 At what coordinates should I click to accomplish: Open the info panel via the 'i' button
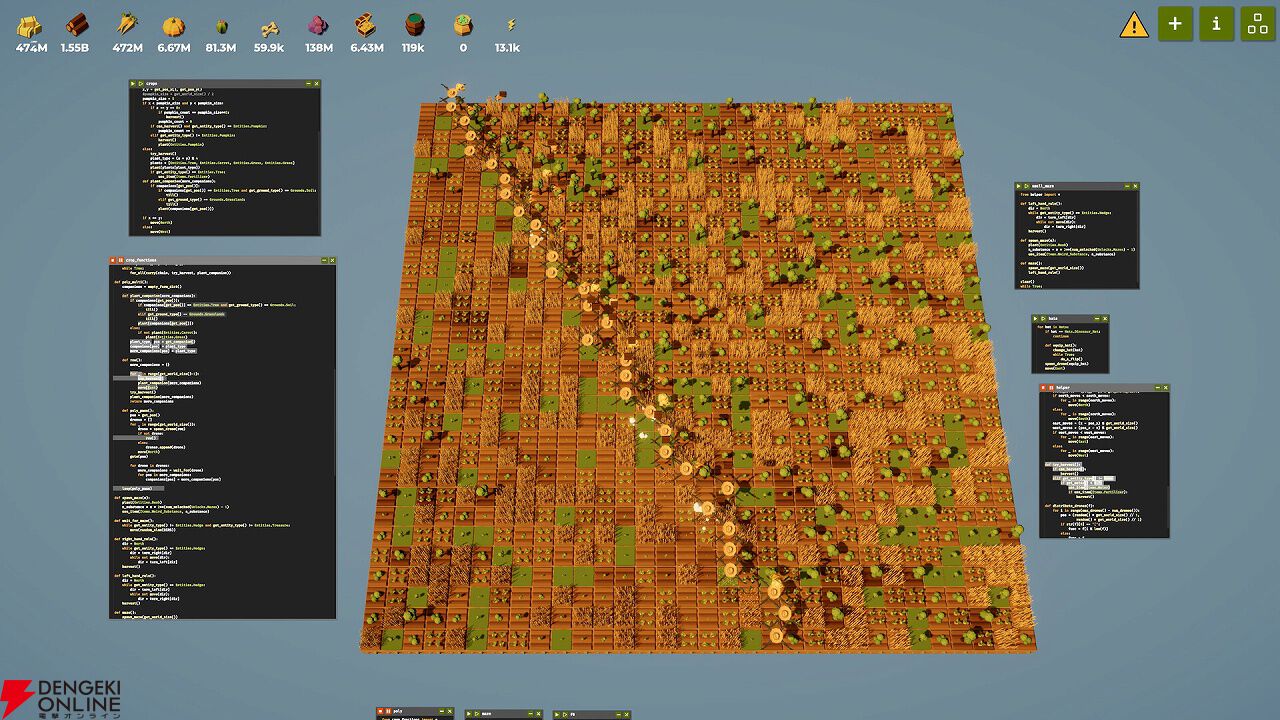click(x=1216, y=24)
